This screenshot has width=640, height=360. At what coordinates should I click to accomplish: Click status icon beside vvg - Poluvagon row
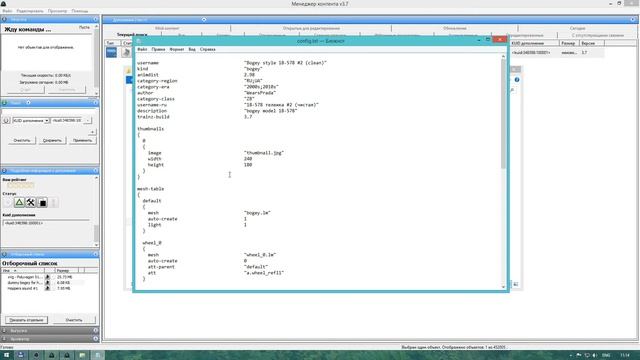coord(47,277)
